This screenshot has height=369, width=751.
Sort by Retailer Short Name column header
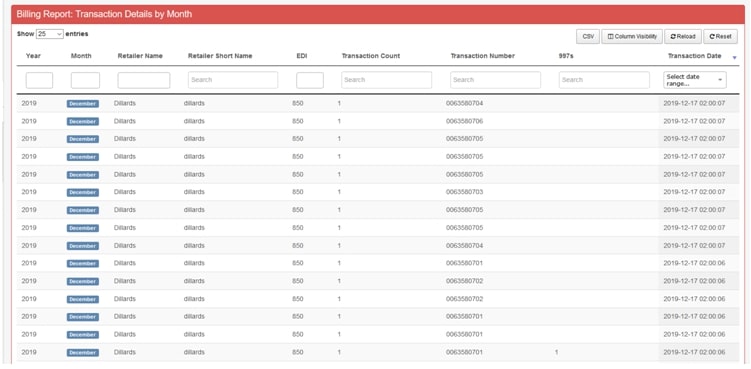coord(220,56)
